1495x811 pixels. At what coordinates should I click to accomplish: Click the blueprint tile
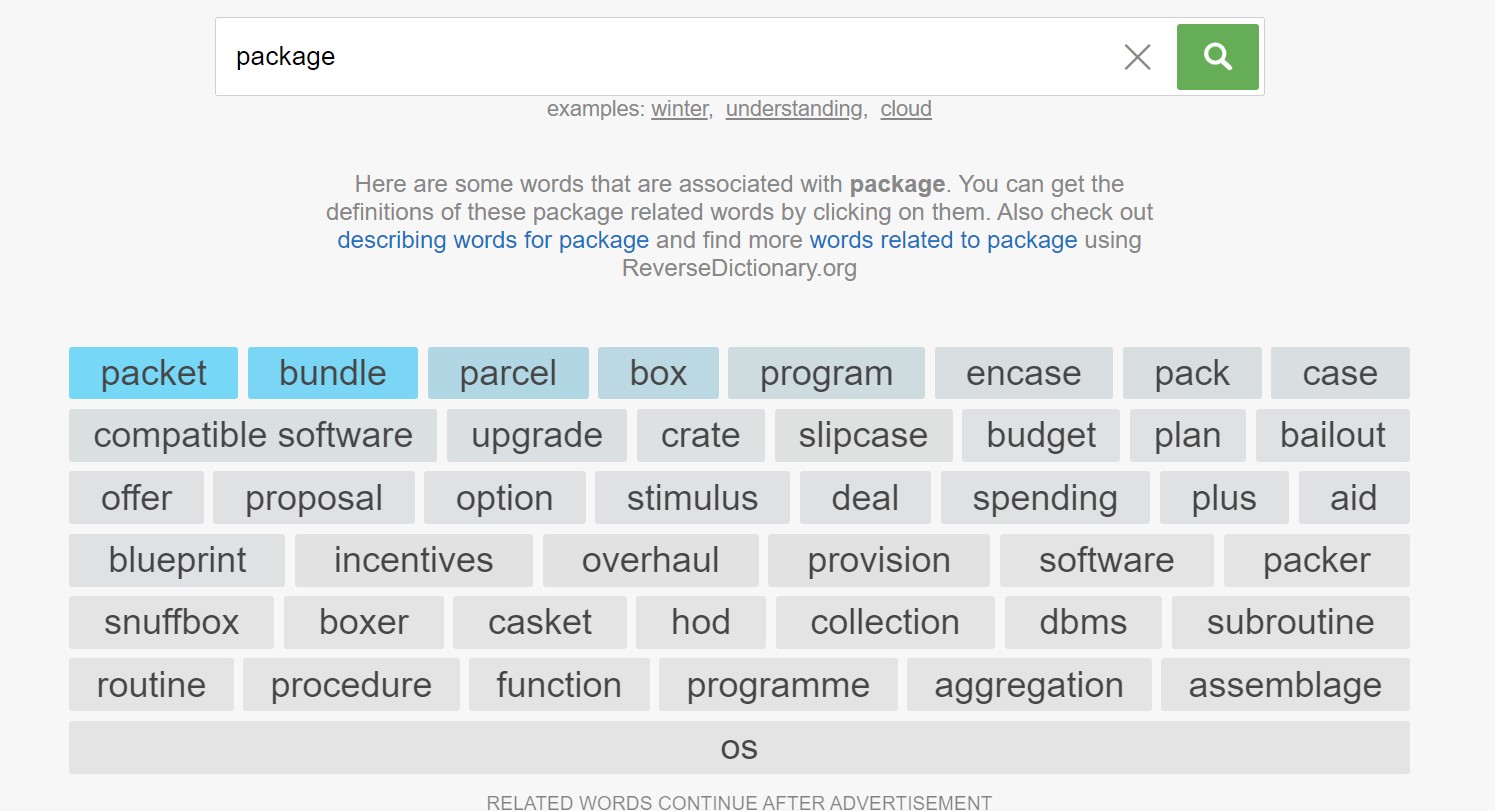(176, 560)
